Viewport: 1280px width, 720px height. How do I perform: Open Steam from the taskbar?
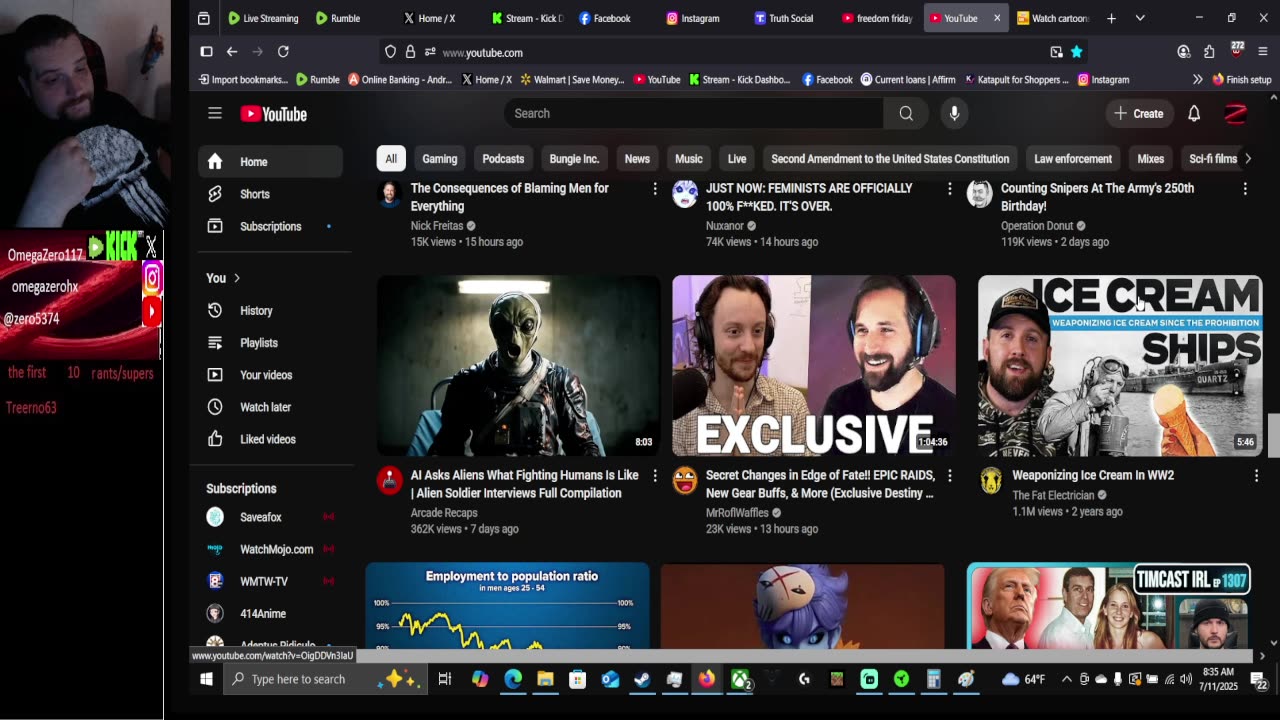(642, 679)
